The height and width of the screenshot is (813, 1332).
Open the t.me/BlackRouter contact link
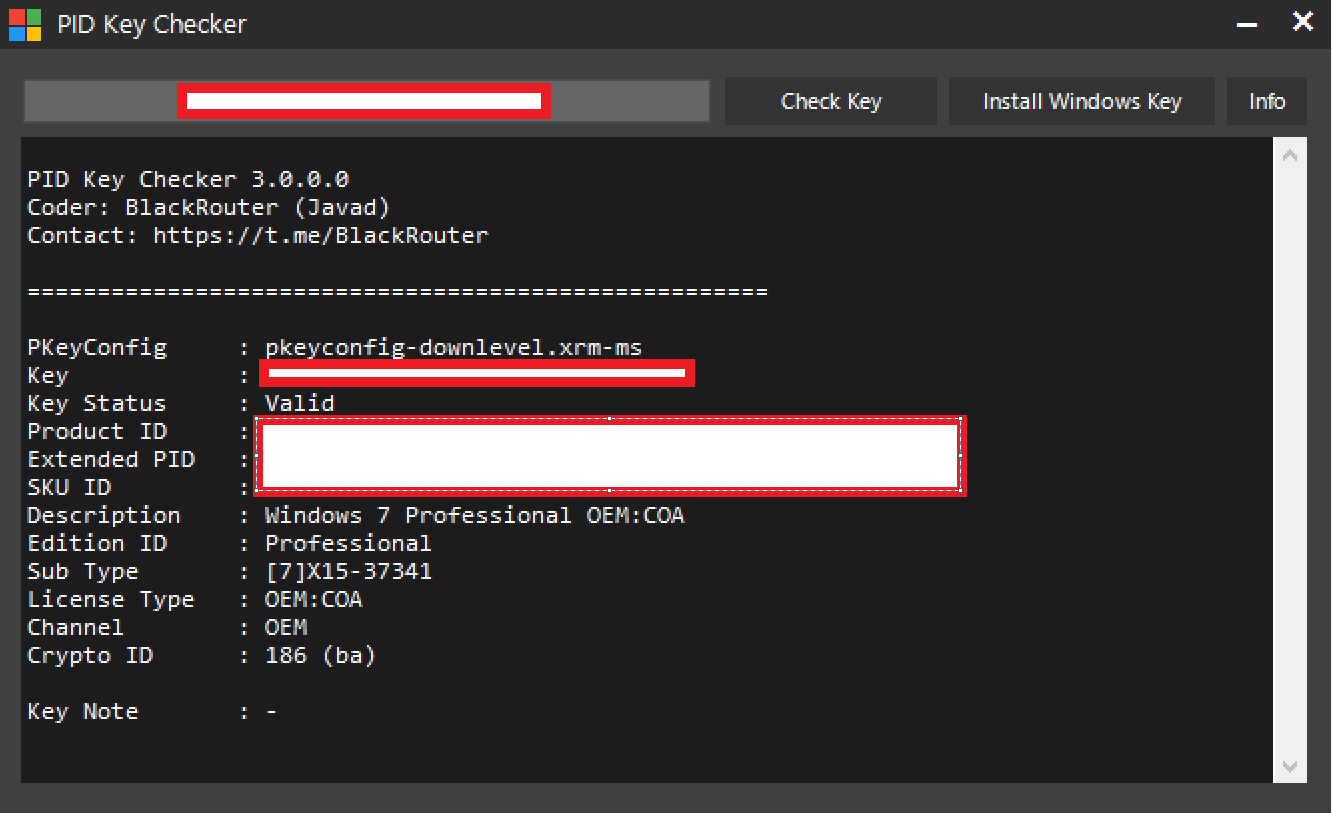pyautogui.click(x=320, y=236)
